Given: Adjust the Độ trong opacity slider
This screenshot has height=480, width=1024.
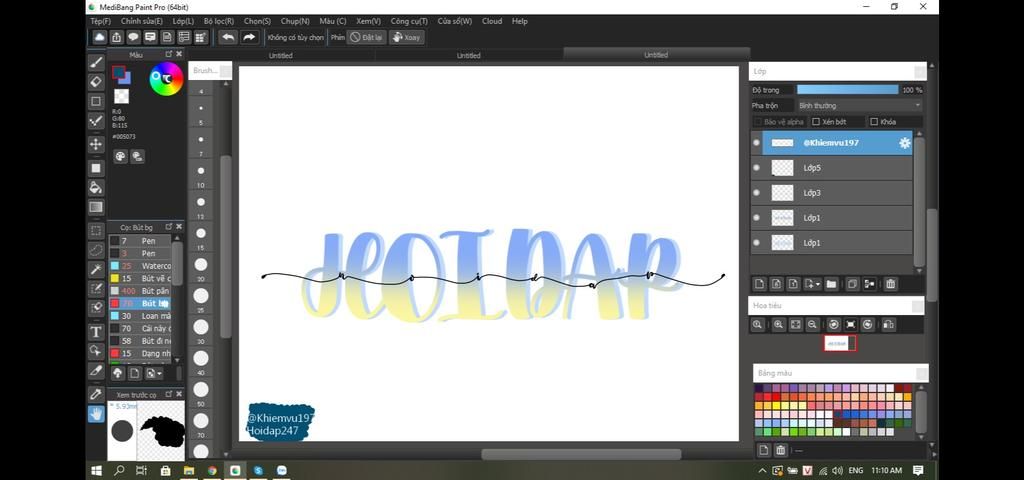Looking at the screenshot, I should (848, 89).
